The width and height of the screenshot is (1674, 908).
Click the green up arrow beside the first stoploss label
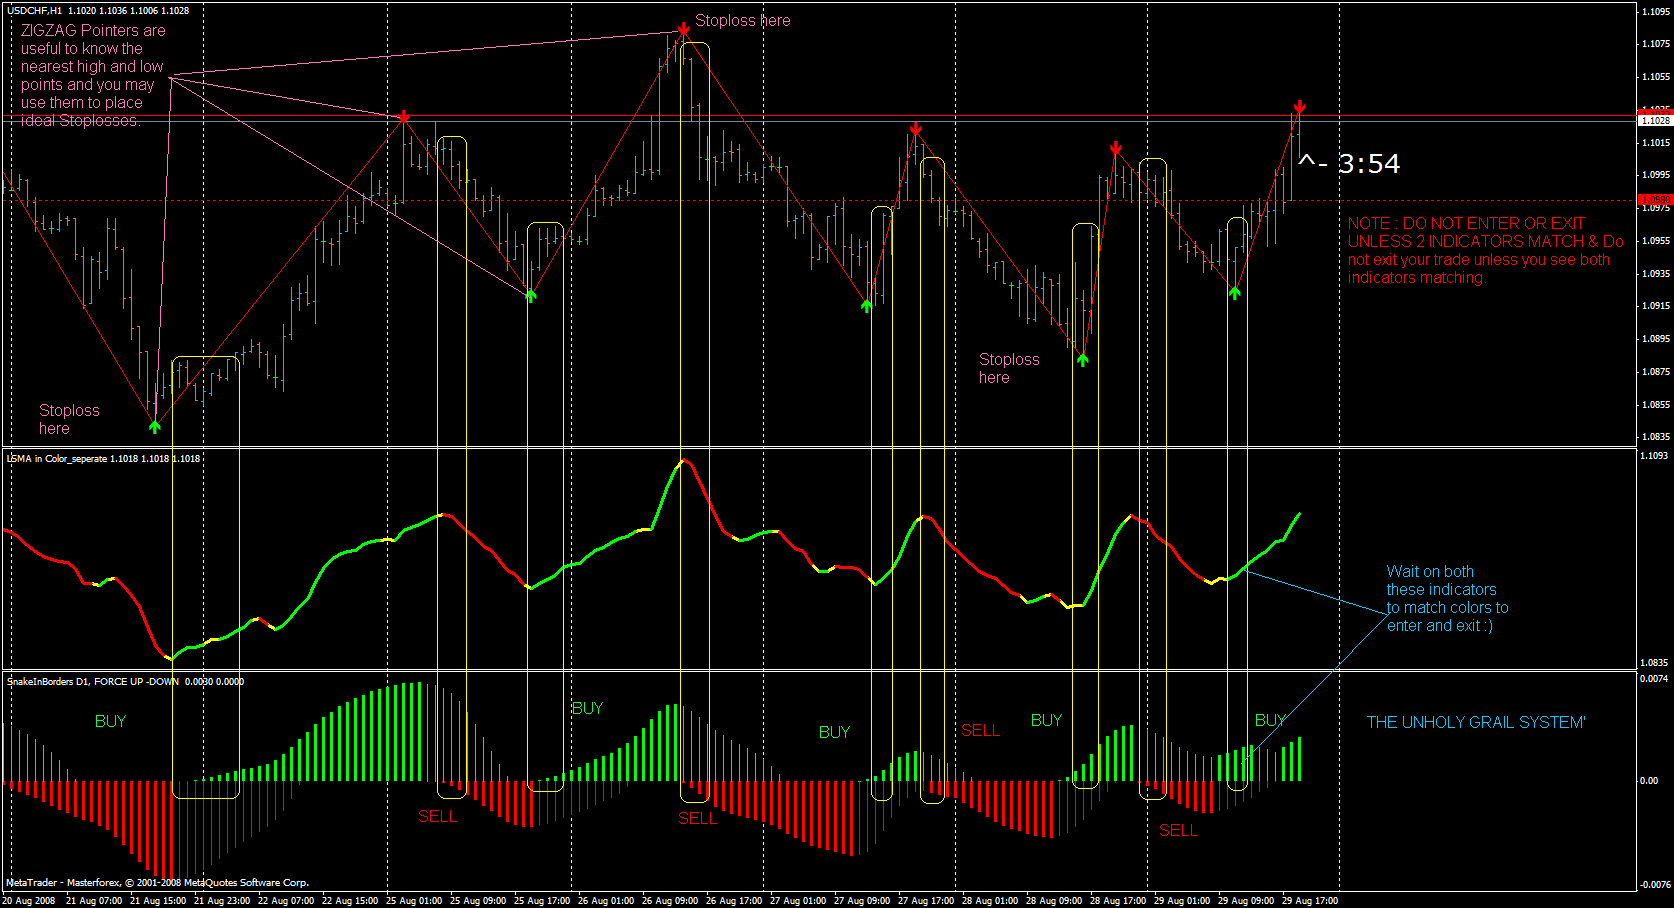tap(154, 425)
